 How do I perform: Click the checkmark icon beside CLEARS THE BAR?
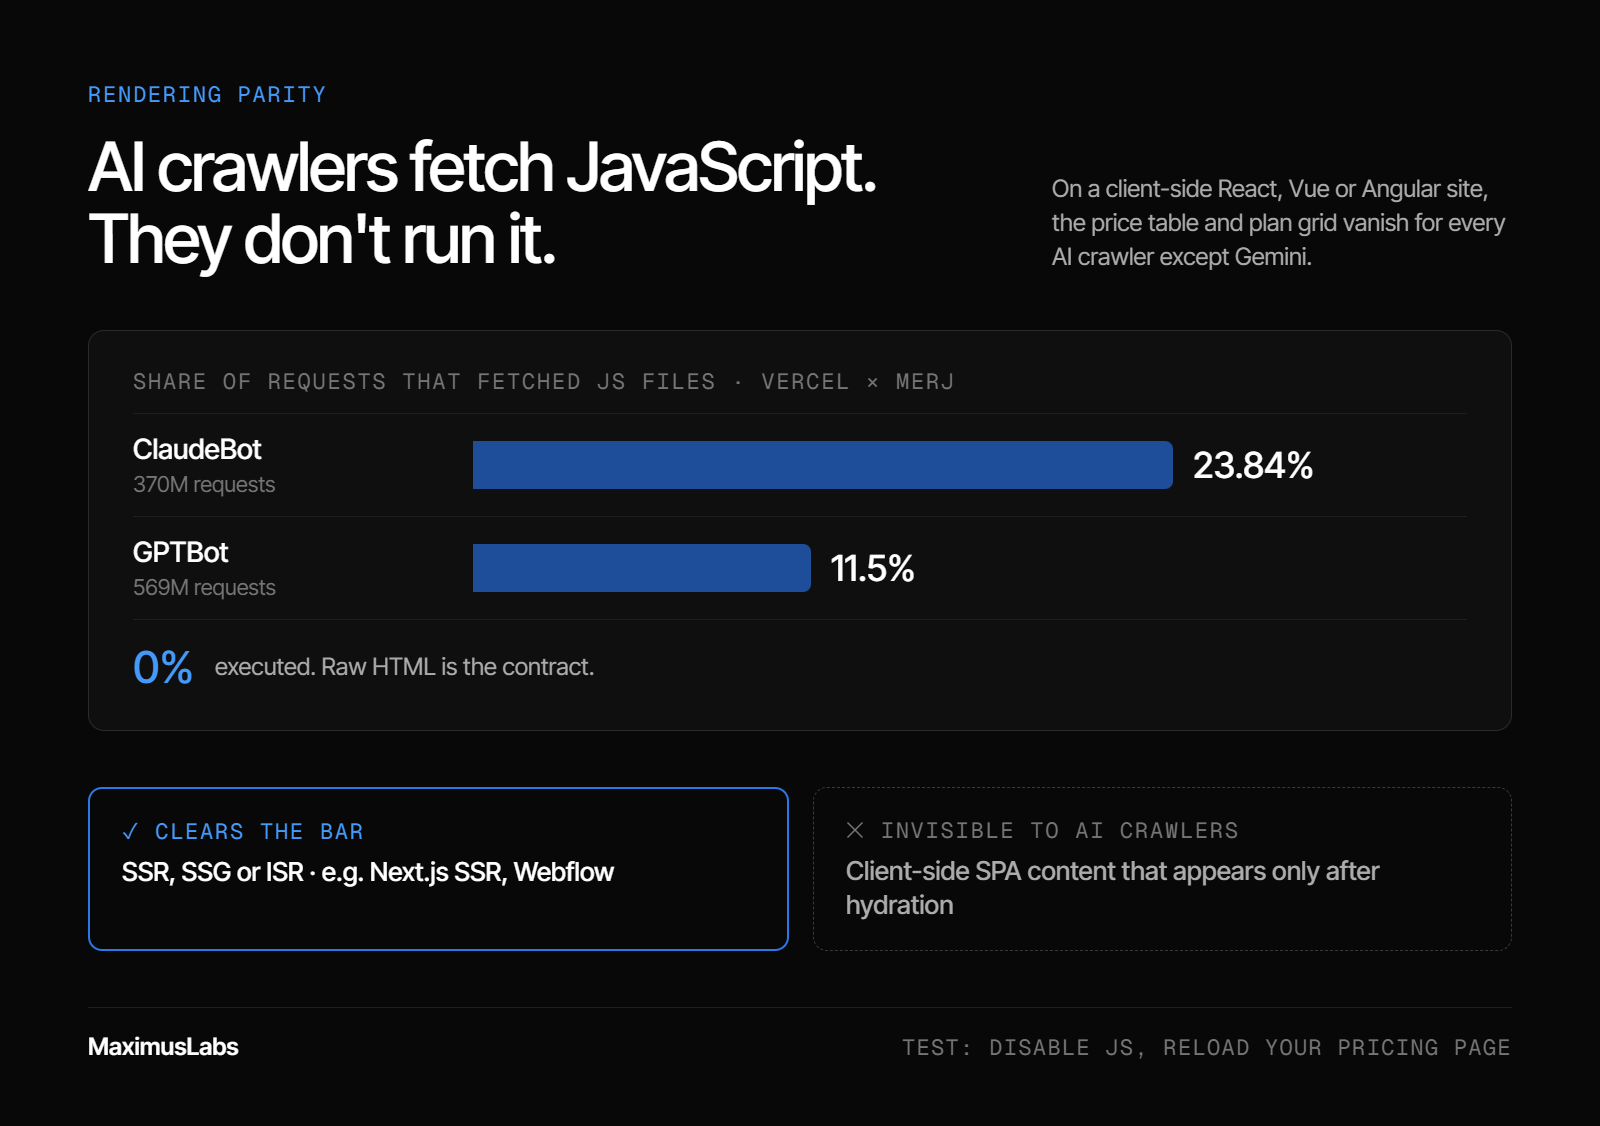130,832
